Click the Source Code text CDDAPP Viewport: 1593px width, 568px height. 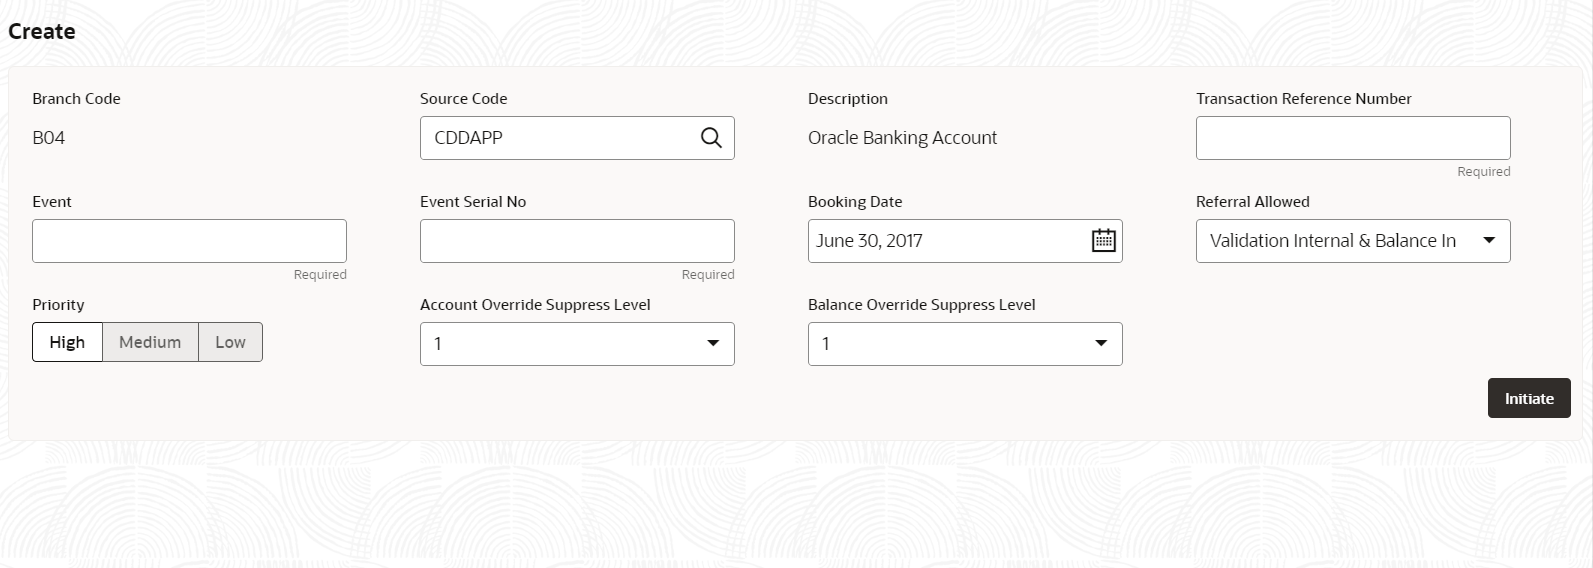(468, 138)
